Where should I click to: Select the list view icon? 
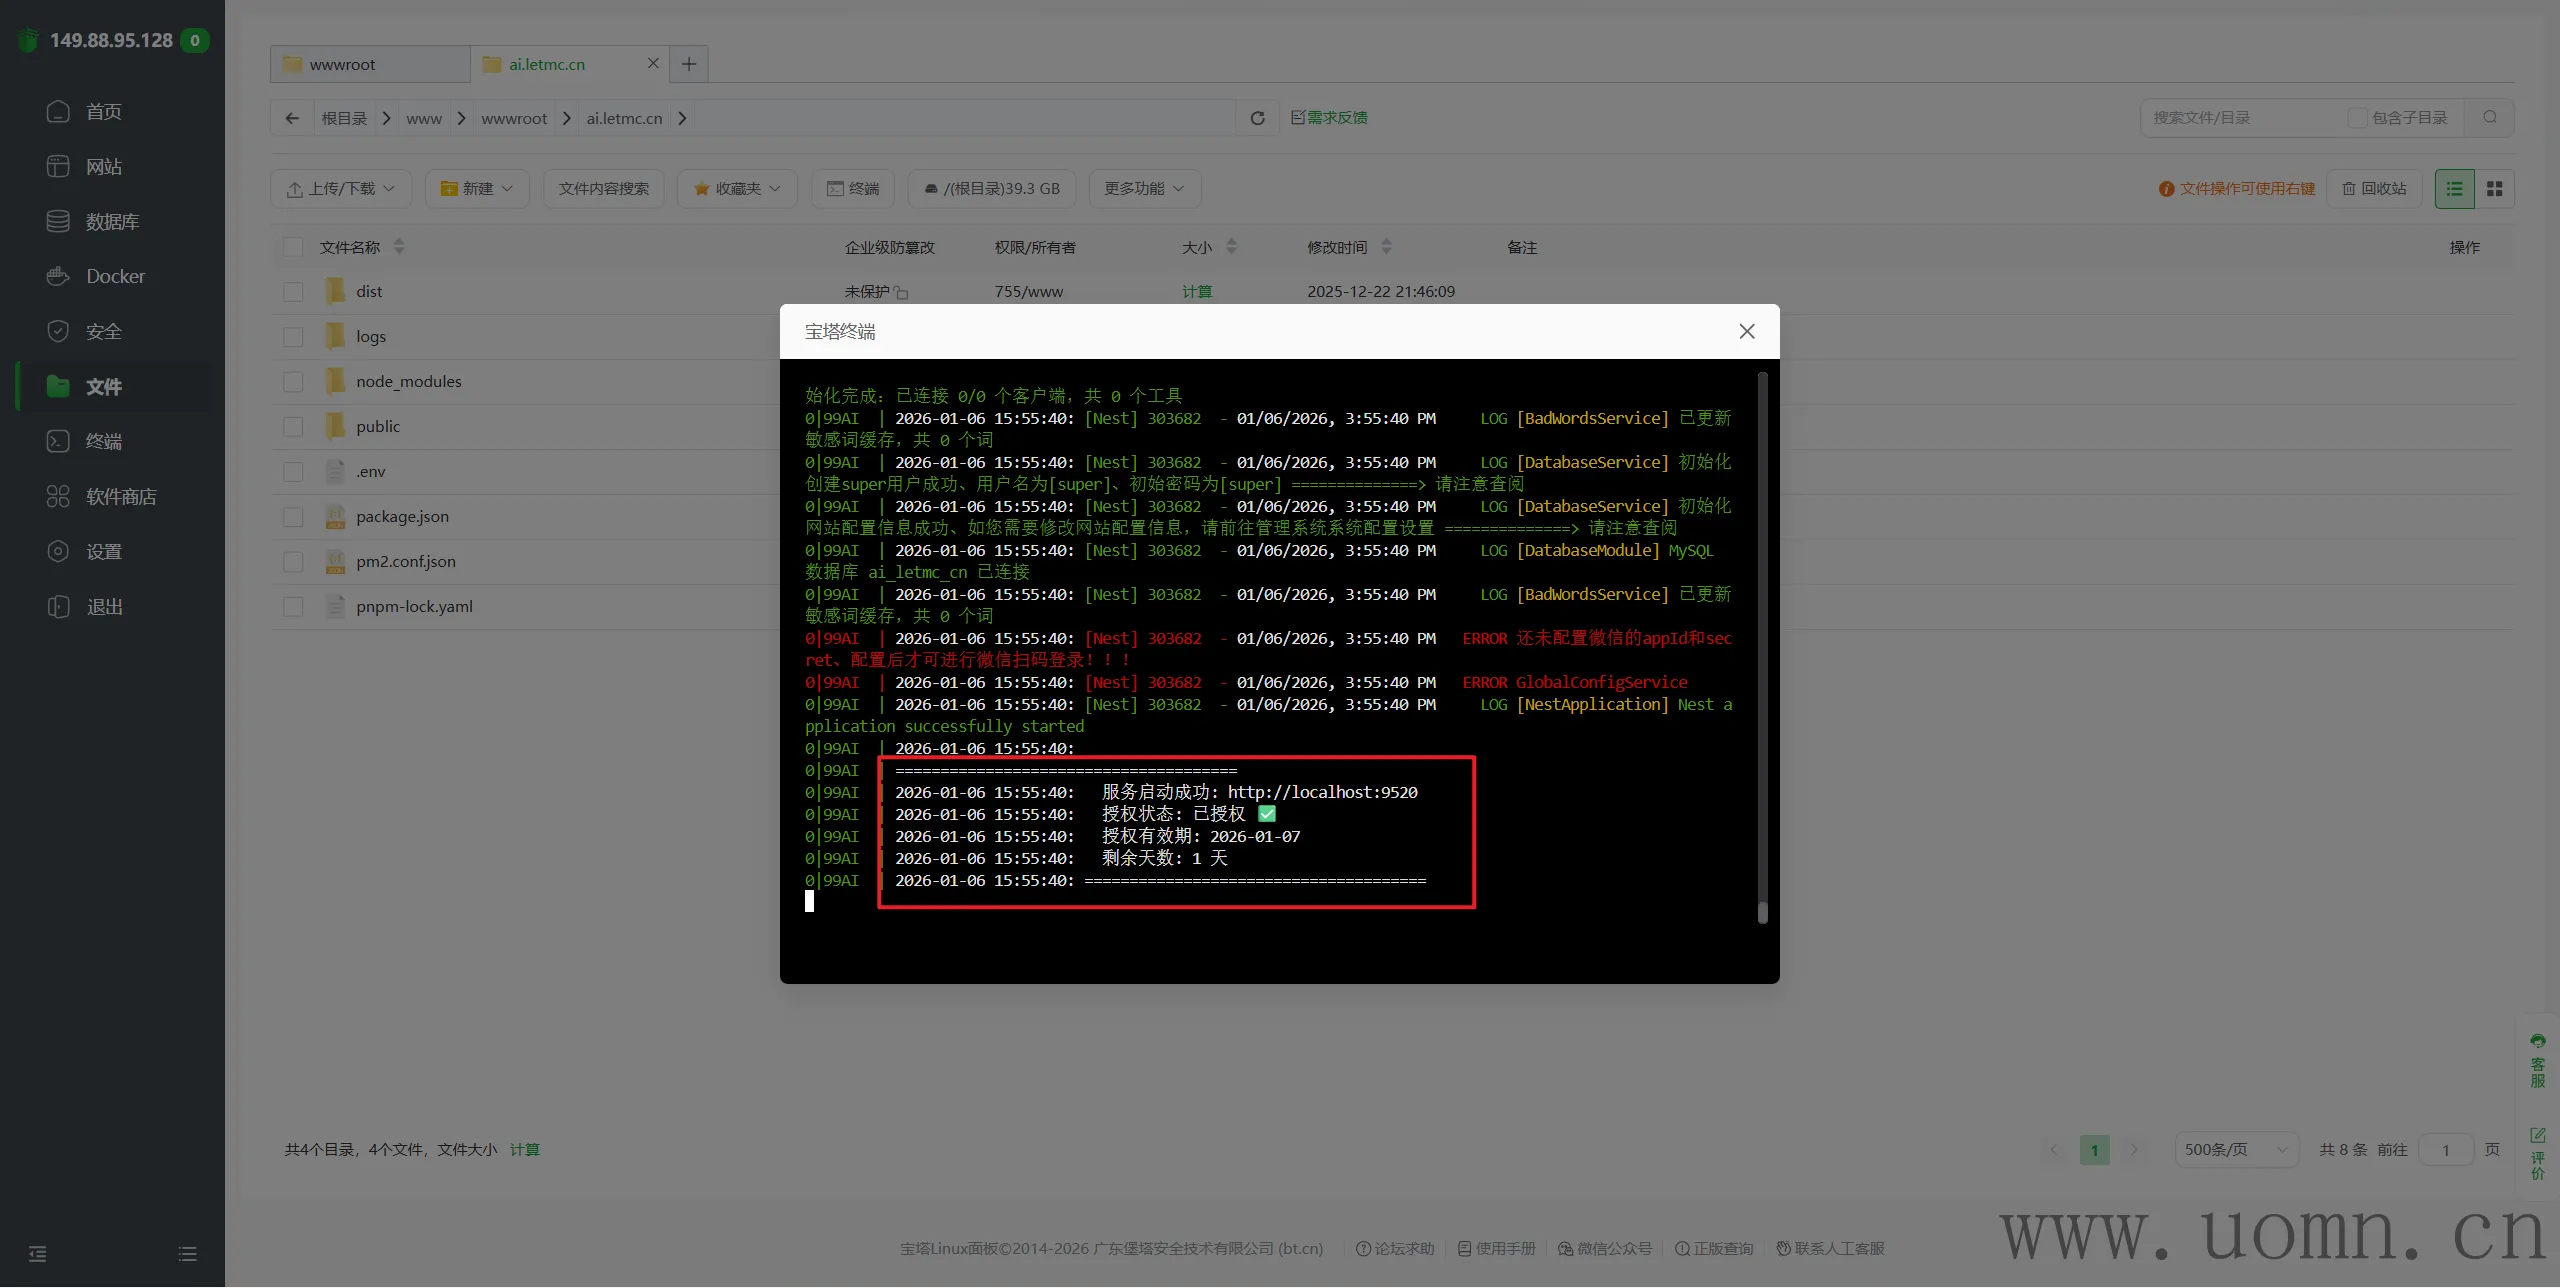coord(2454,189)
